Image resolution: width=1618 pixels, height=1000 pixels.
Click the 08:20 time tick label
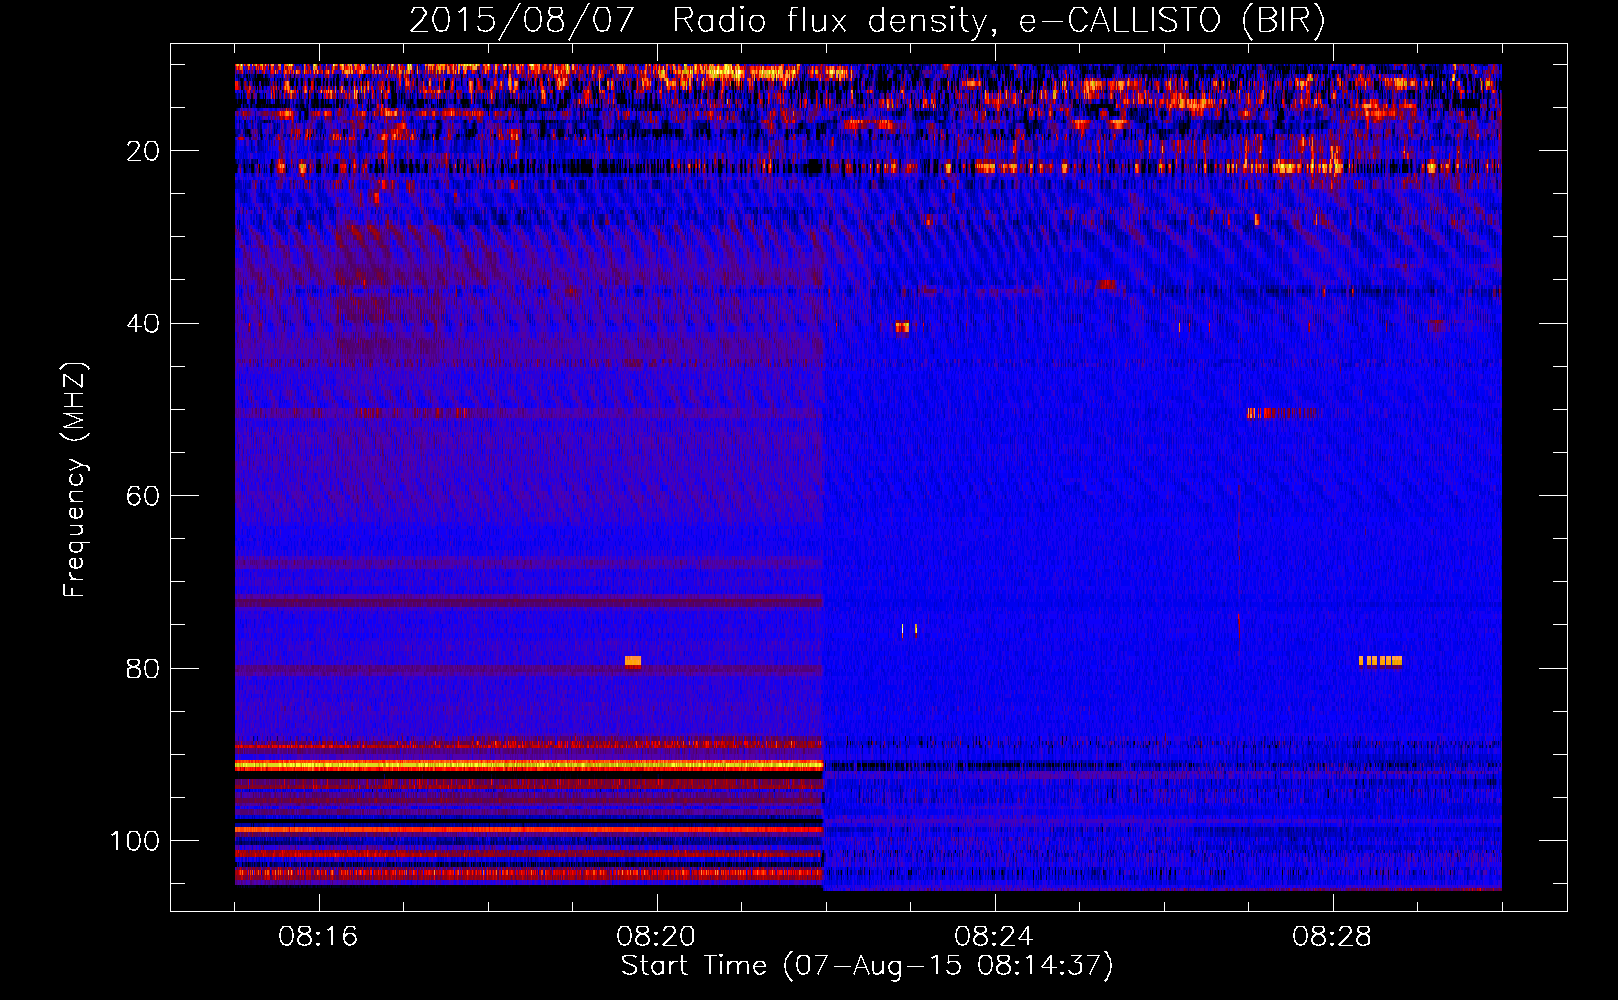[656, 937]
